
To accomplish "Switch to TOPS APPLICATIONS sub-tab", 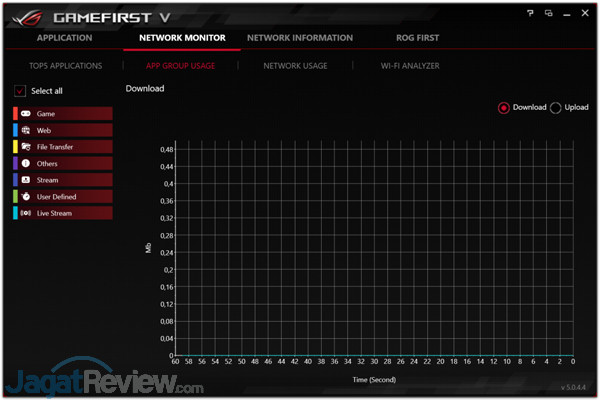I will [65, 66].
